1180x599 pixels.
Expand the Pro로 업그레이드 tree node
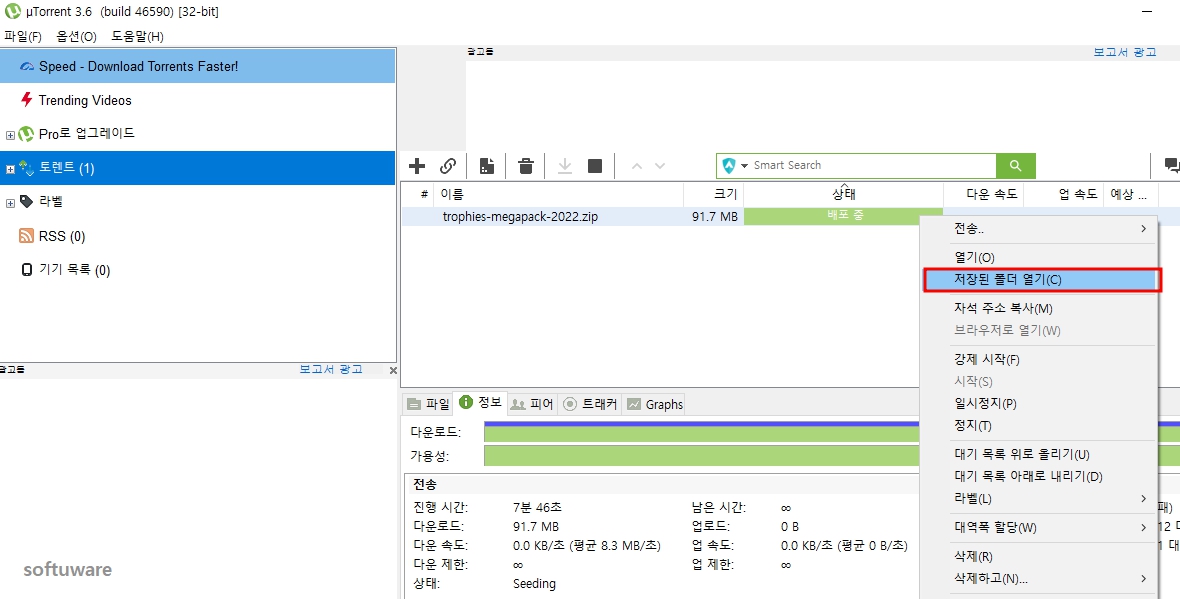click(10, 135)
